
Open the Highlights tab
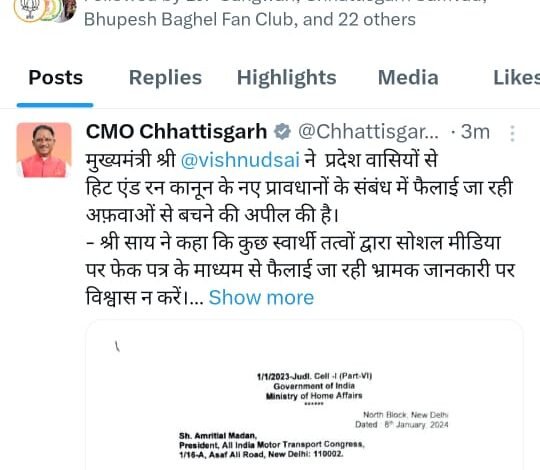pyautogui.click(x=287, y=77)
